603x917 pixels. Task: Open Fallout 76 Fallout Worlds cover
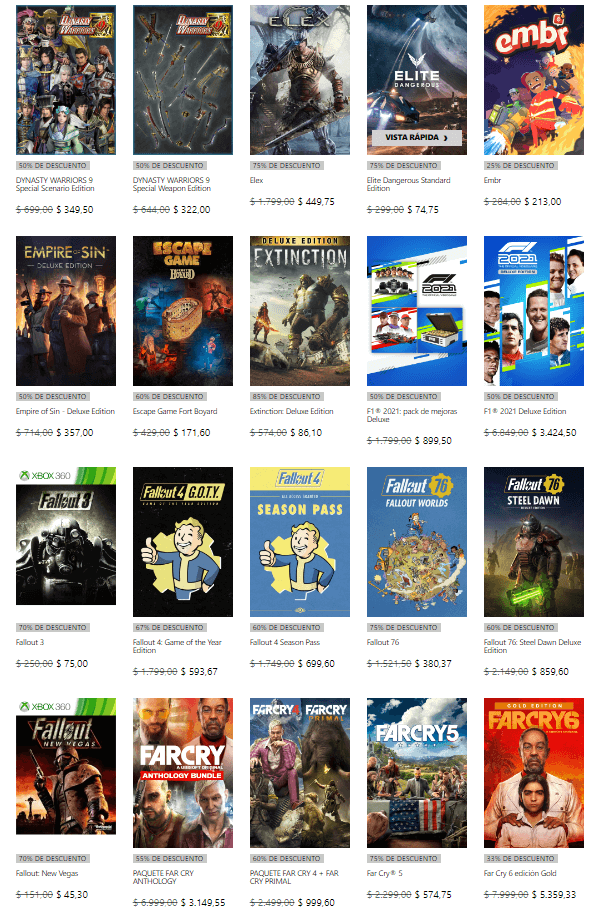pyautogui.click(x=416, y=542)
